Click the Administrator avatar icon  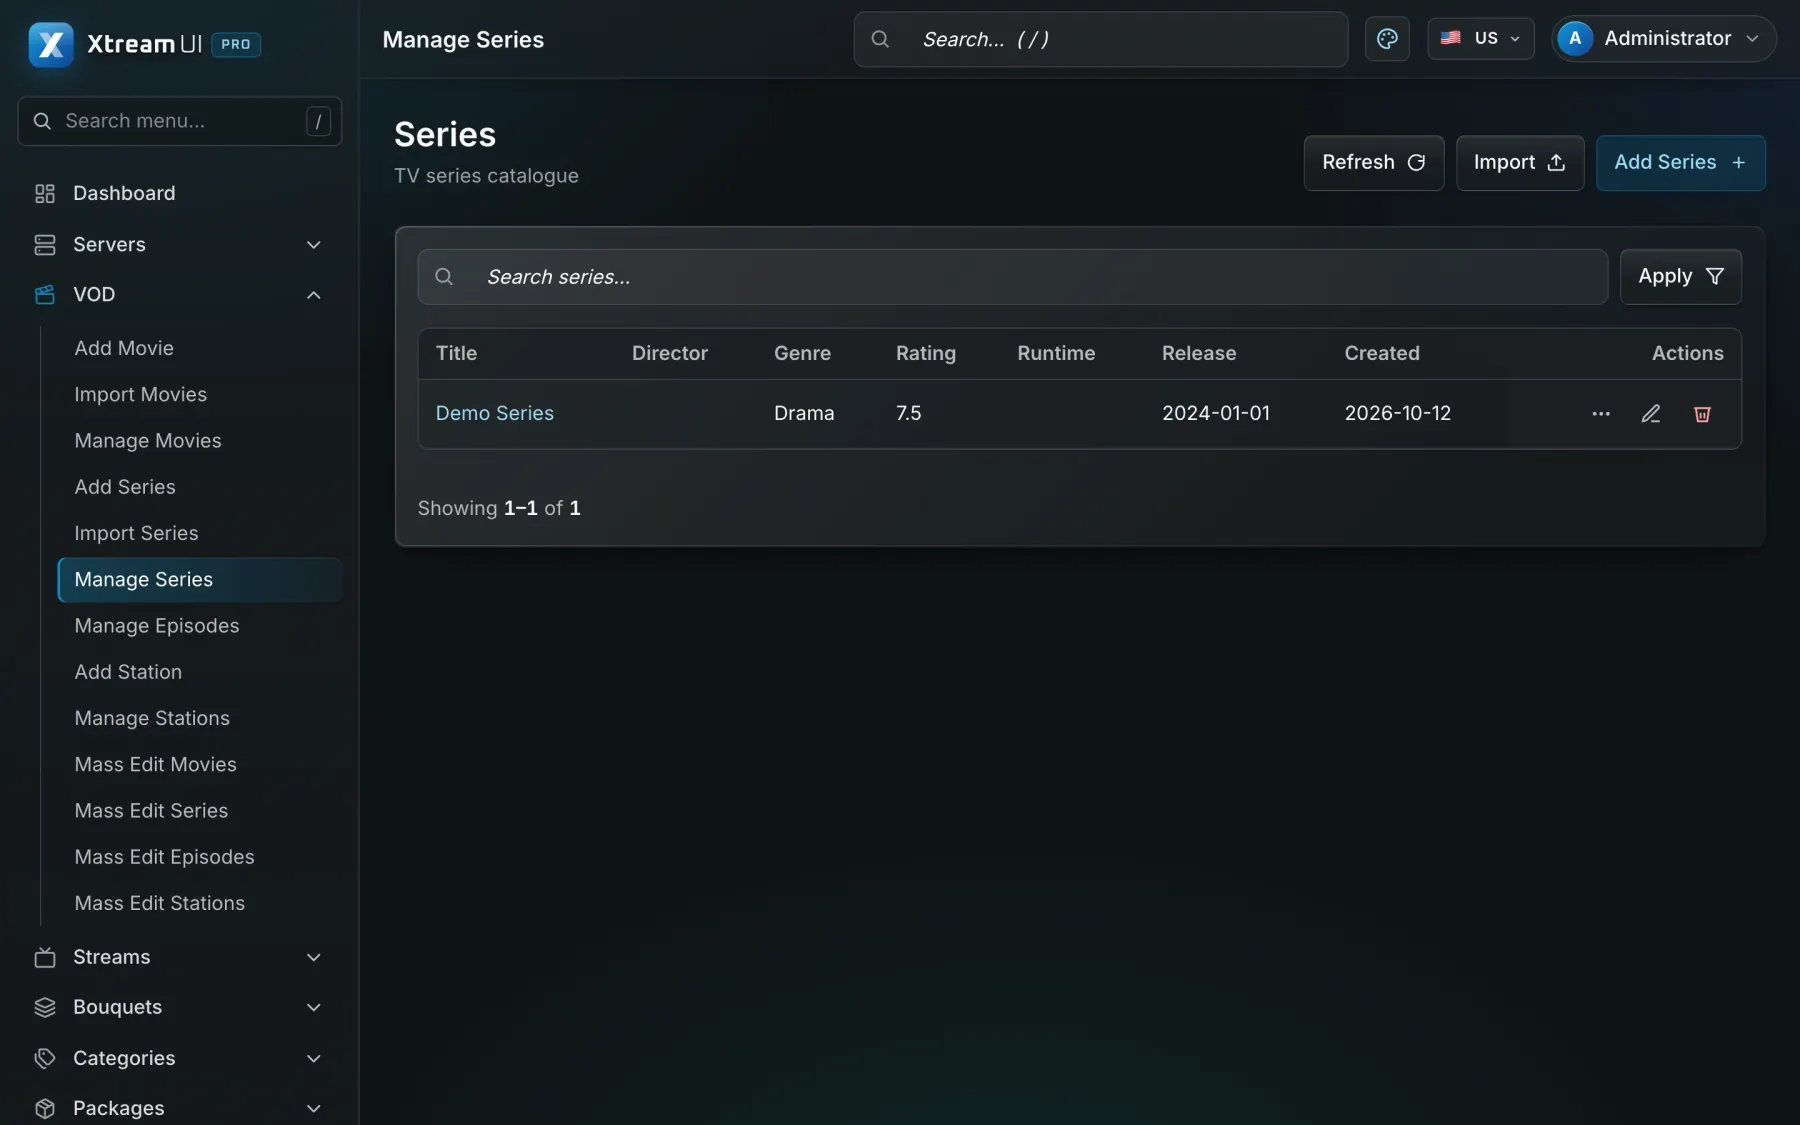pos(1575,38)
